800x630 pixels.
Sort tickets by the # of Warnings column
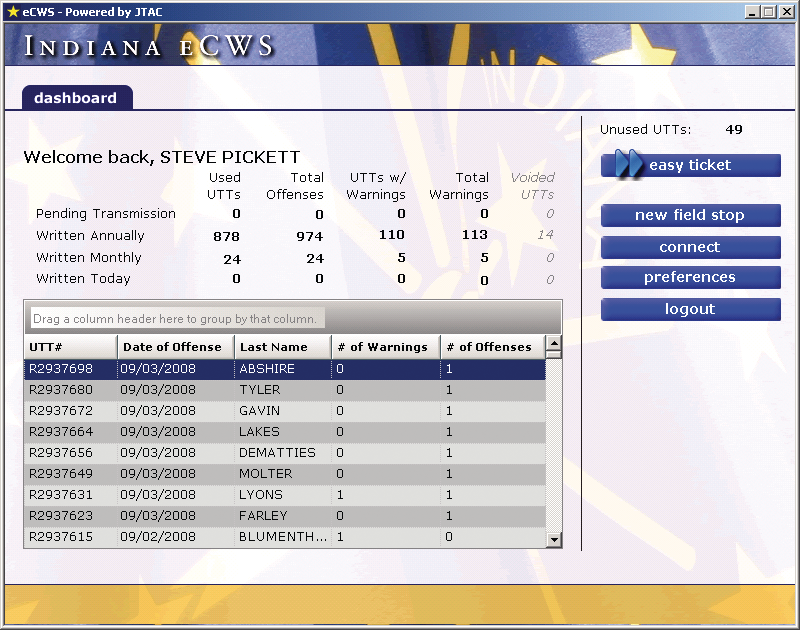click(x=385, y=347)
